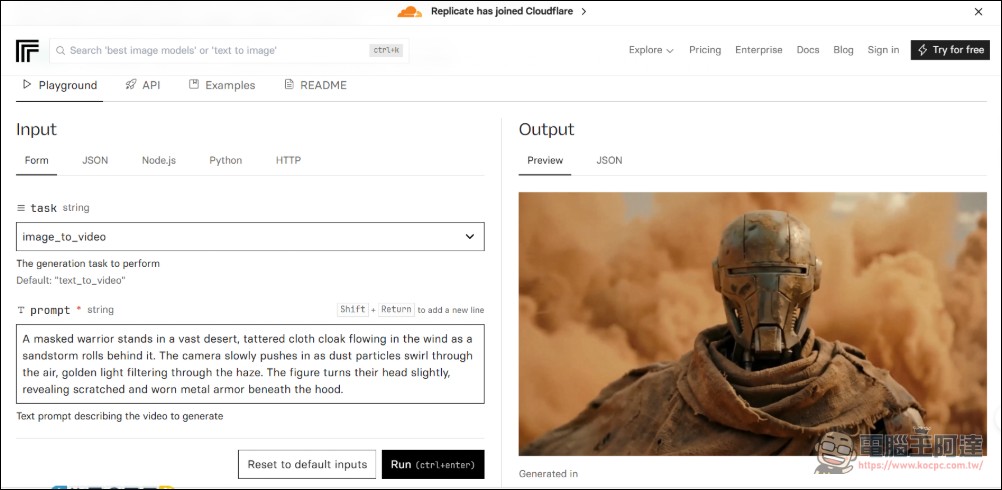Click Reset to default inputs button
This screenshot has height=490, width=1002.
[x=307, y=464]
